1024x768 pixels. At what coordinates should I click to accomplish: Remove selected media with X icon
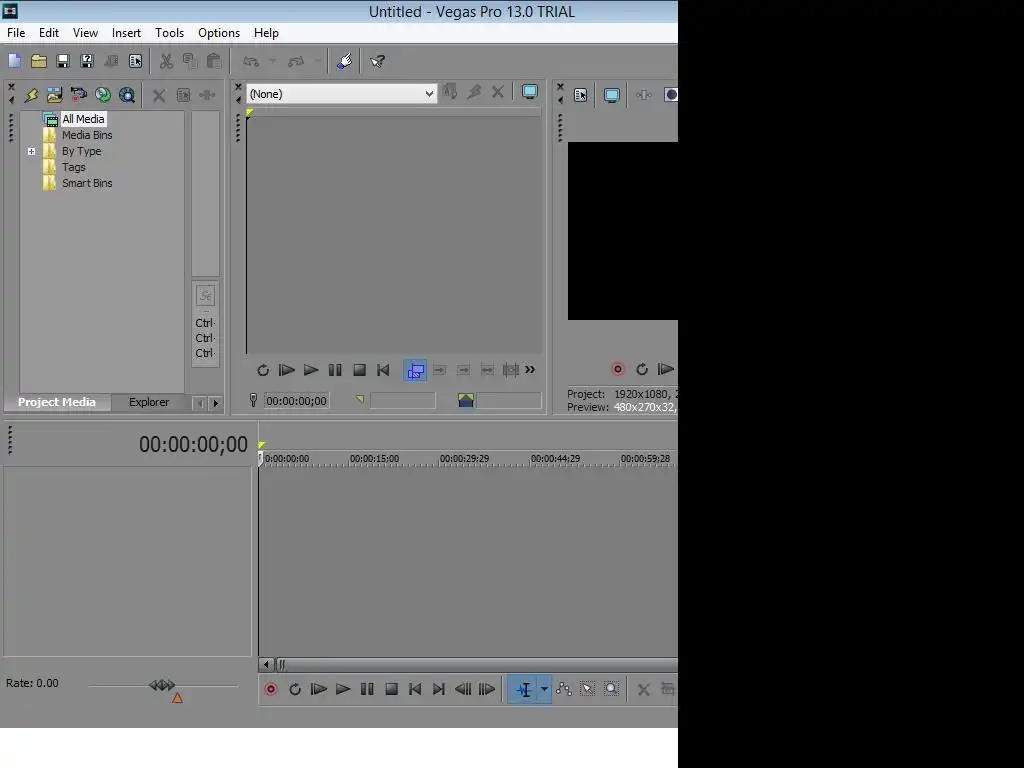[x=159, y=95]
